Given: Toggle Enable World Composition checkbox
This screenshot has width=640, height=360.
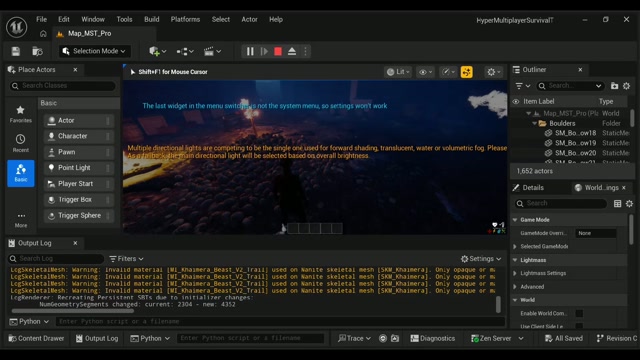Looking at the screenshot, I should coord(579,313).
